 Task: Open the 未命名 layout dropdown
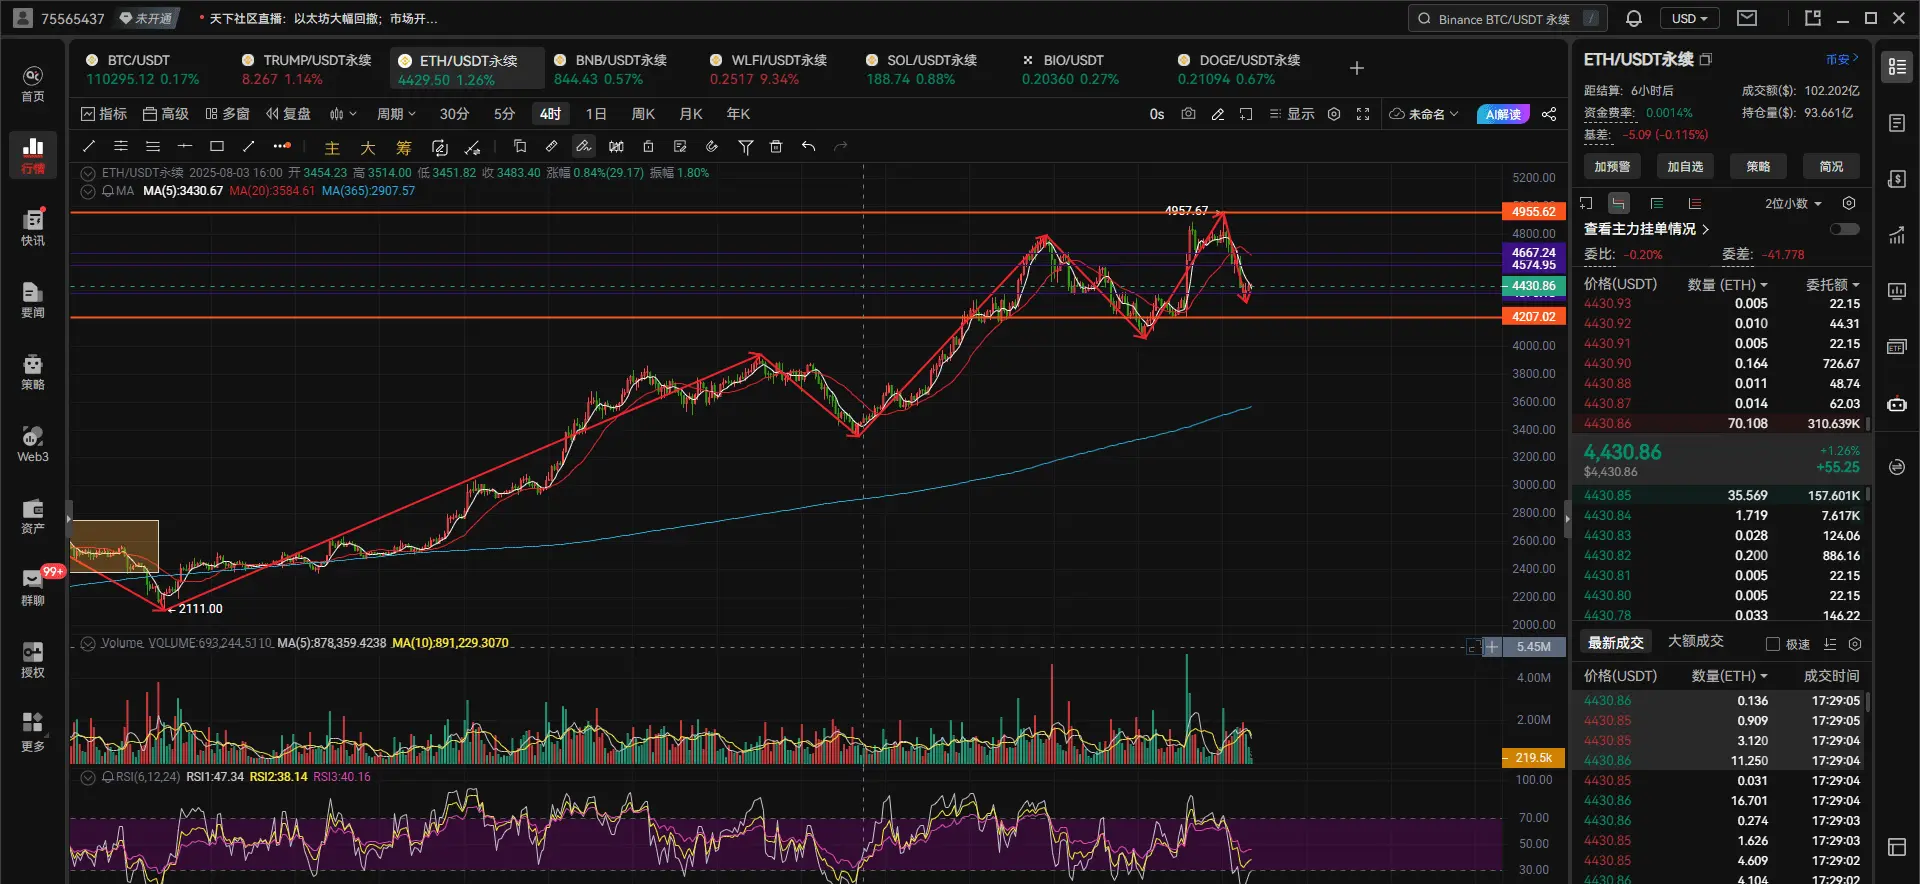point(1424,114)
